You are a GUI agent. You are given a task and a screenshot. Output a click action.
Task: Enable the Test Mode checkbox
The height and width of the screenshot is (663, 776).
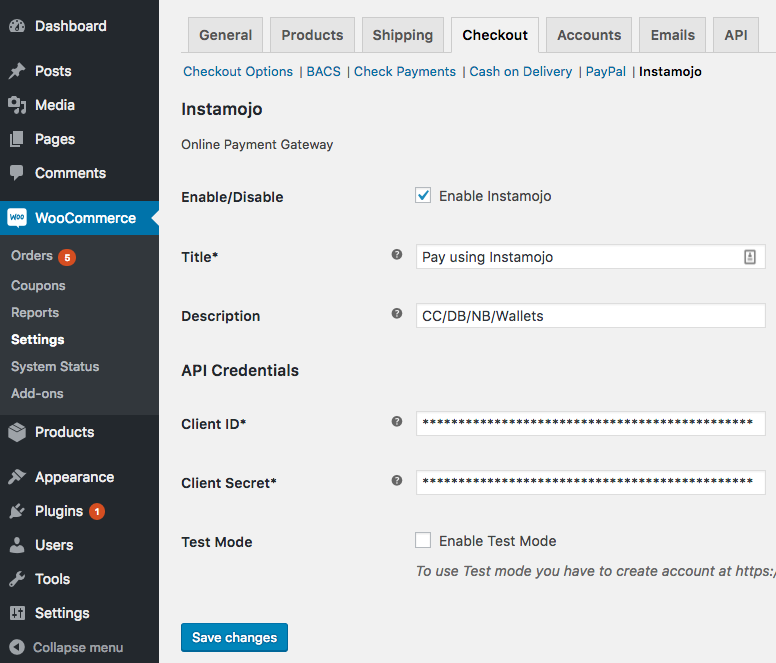point(423,541)
